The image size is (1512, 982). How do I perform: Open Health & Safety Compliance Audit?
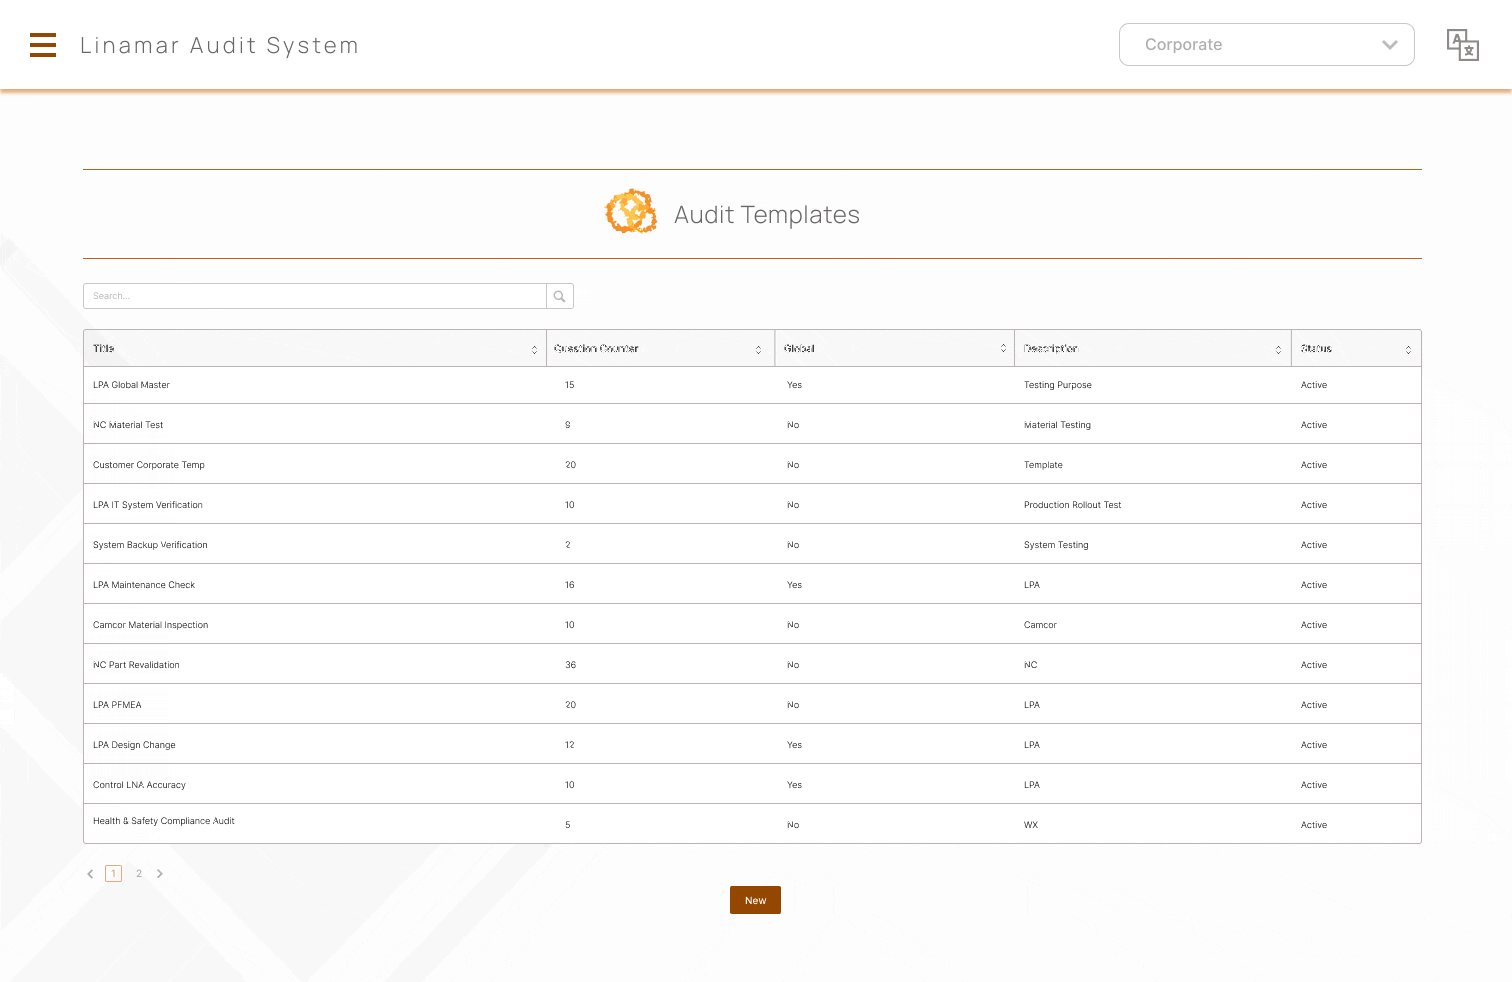[164, 821]
